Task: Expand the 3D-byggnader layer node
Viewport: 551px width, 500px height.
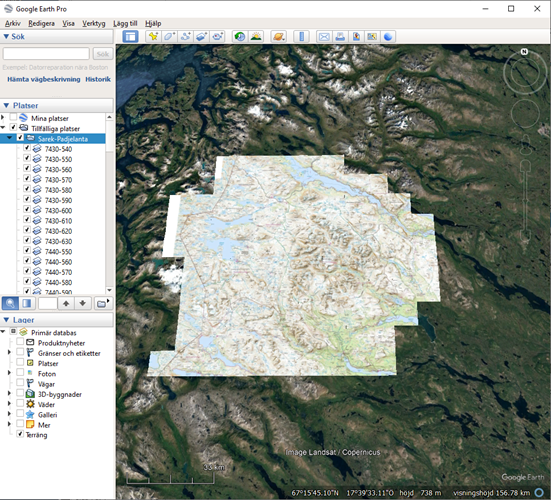Action: click(x=9, y=393)
